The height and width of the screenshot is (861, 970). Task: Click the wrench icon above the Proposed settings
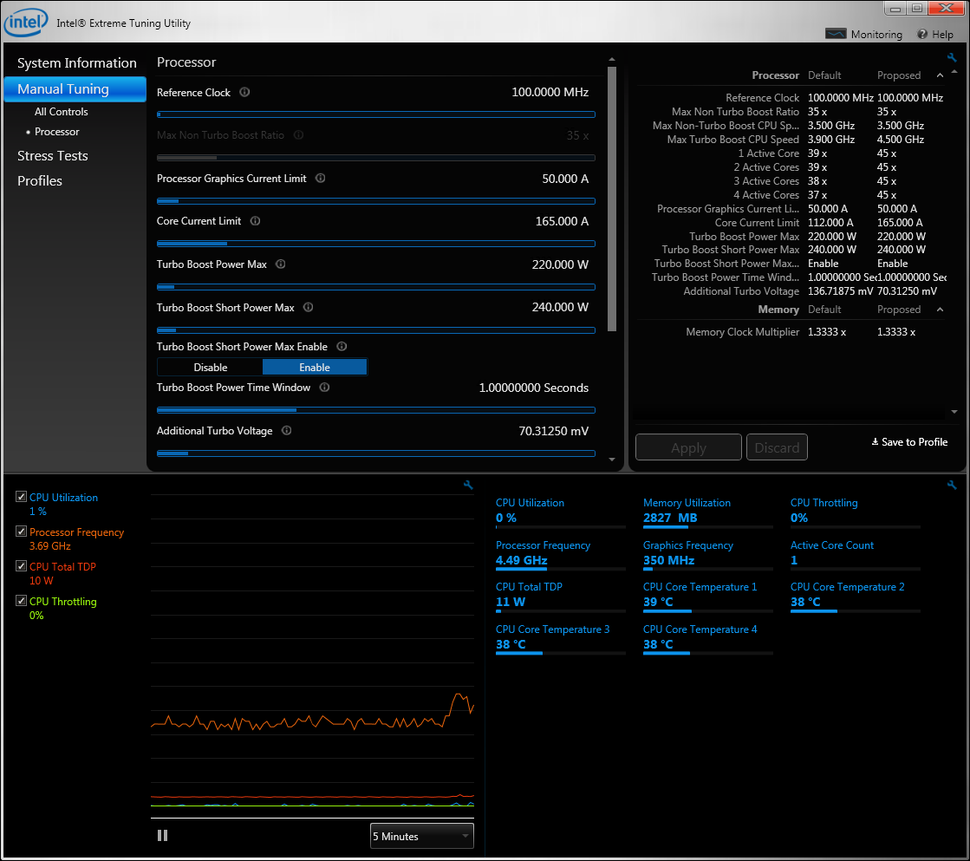pyautogui.click(x=951, y=57)
